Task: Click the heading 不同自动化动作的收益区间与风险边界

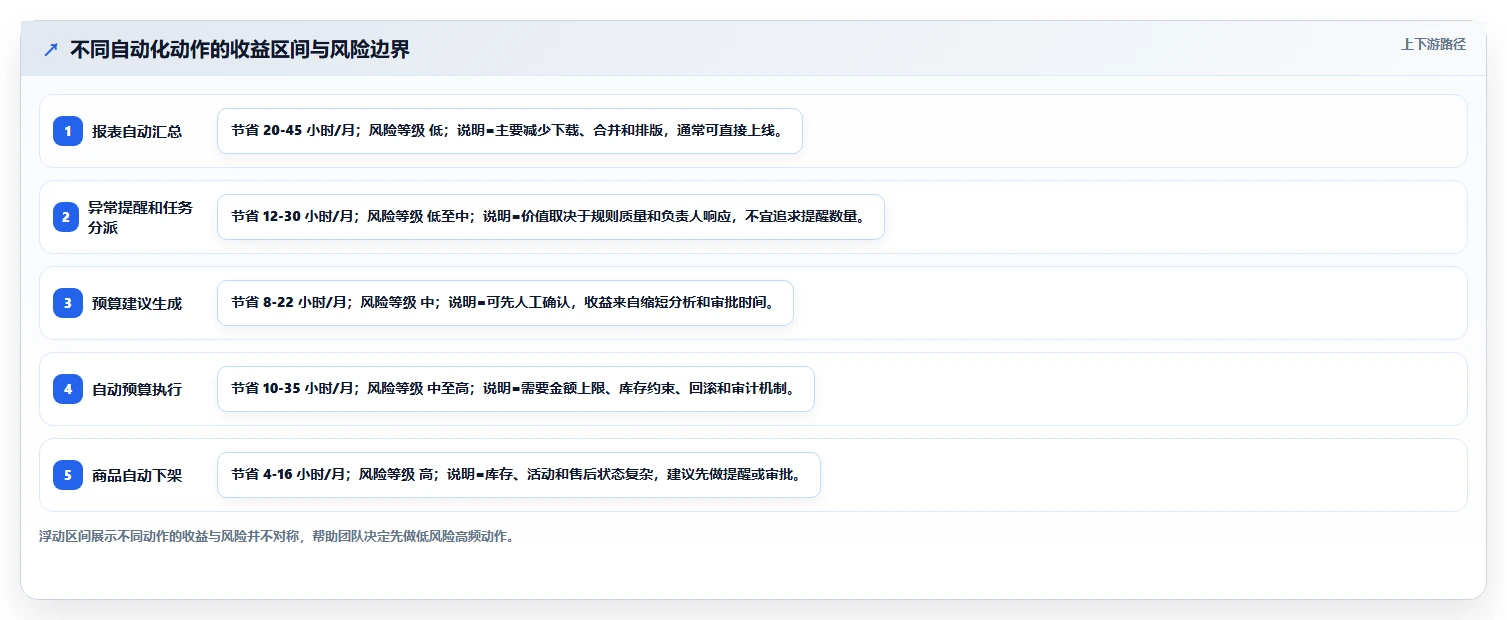Action: click(240, 49)
